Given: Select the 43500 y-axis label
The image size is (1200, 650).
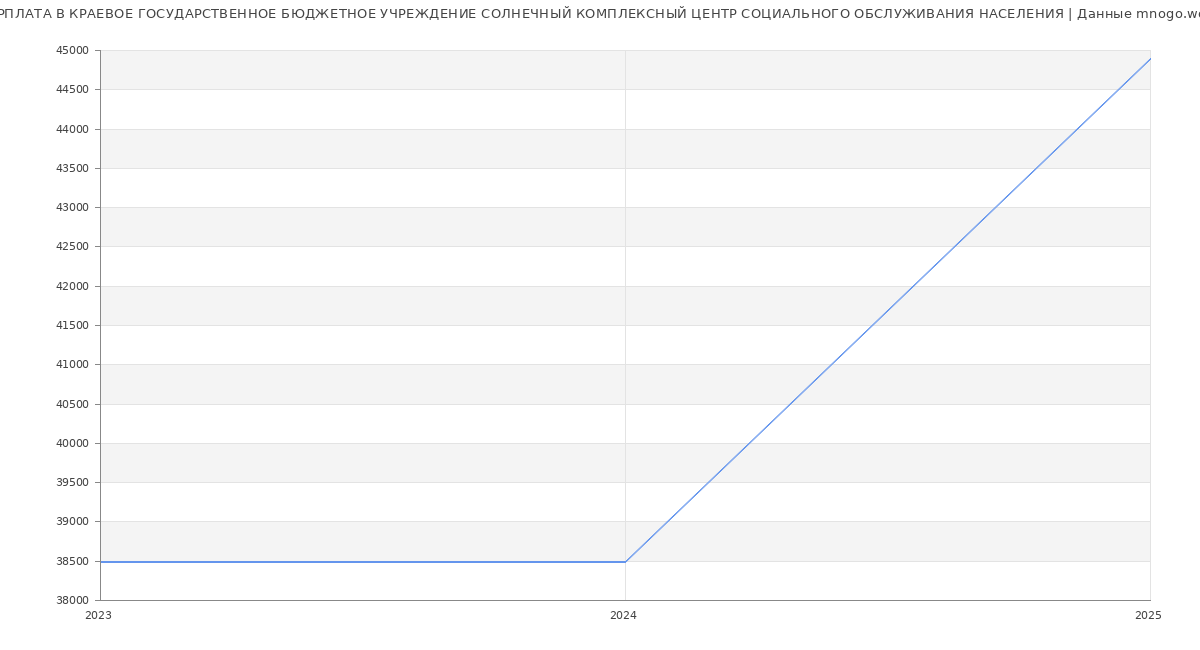Looking at the screenshot, I should 73,168.
